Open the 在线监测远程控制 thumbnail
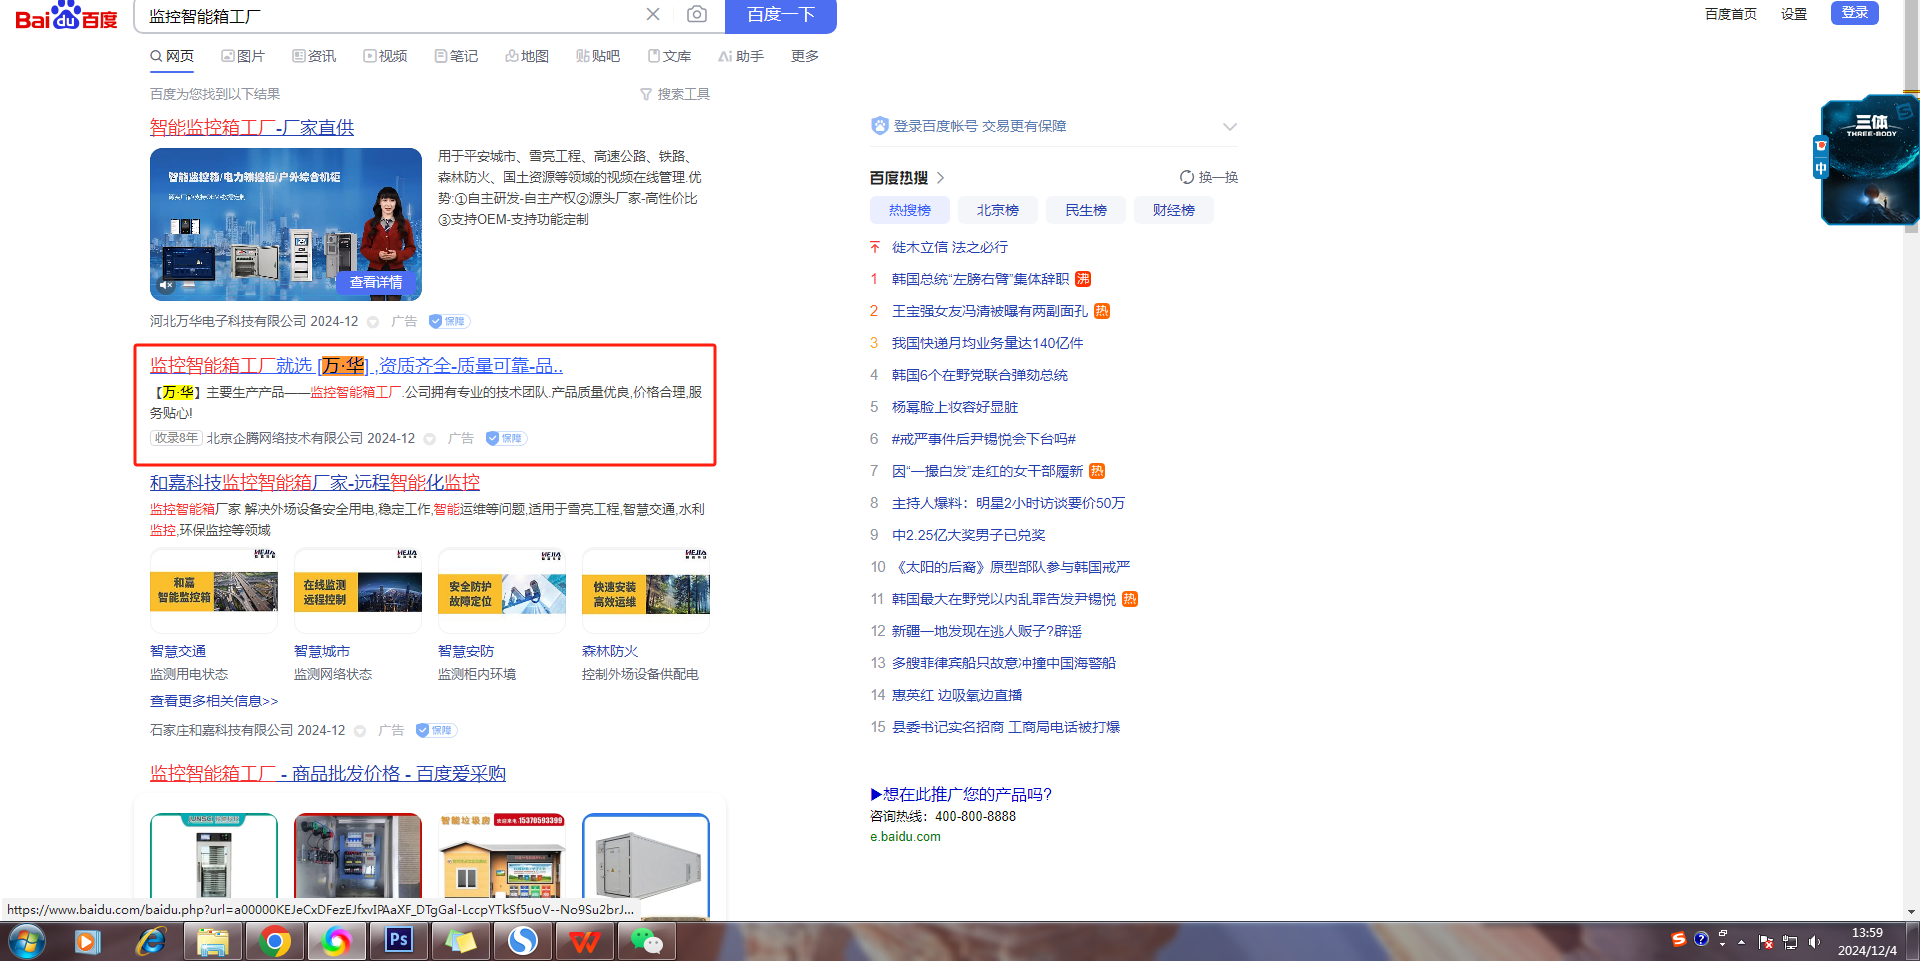The image size is (1920, 961). pyautogui.click(x=358, y=590)
